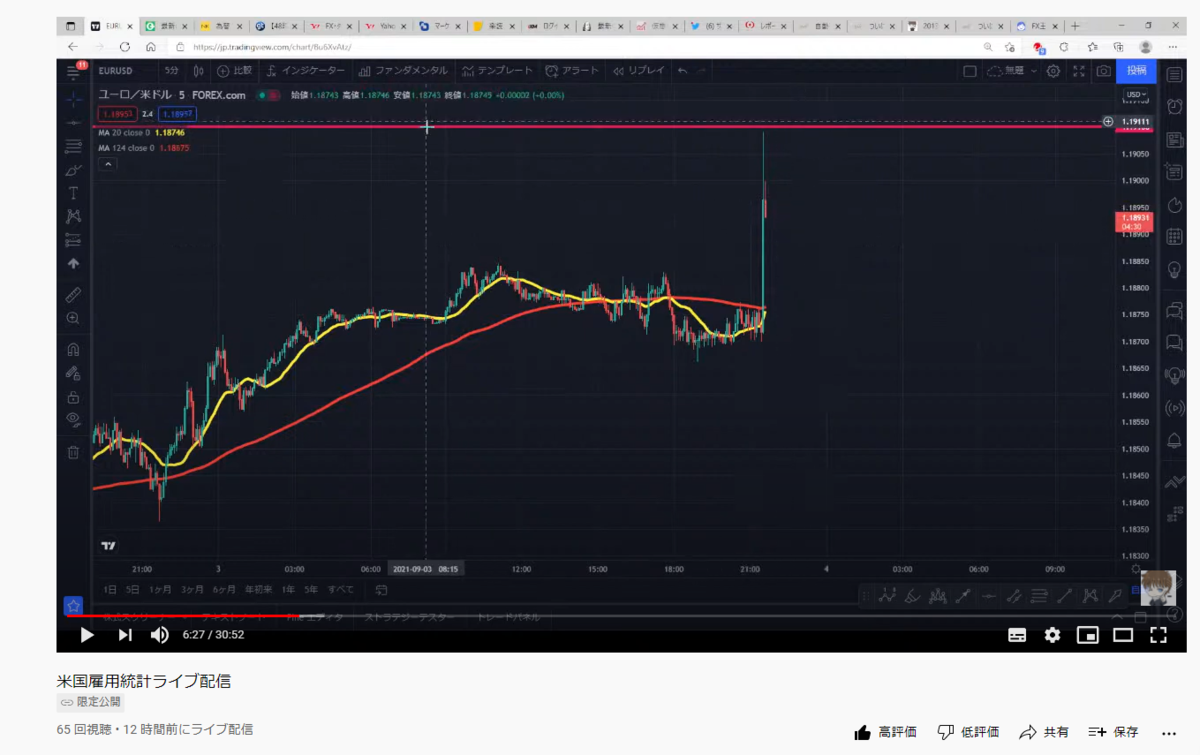Screen dimensions: 1200x755
Task: Undo the last chart action
Action: pos(683,71)
